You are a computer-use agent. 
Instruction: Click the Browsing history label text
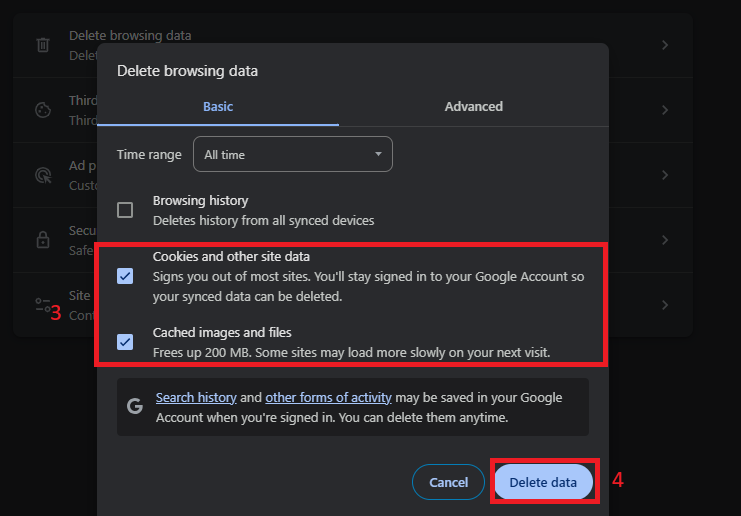tap(200, 200)
